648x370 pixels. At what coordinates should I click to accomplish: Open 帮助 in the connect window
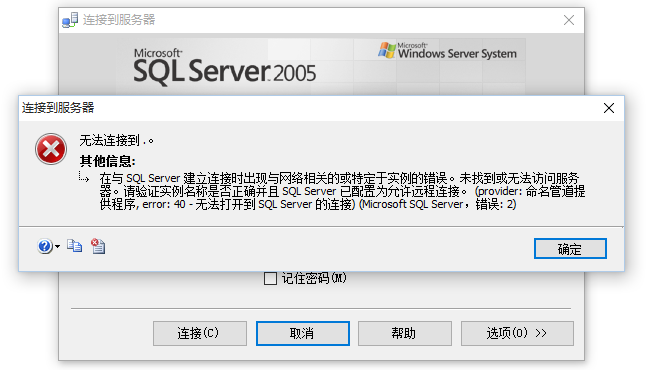pyautogui.click(x=405, y=333)
